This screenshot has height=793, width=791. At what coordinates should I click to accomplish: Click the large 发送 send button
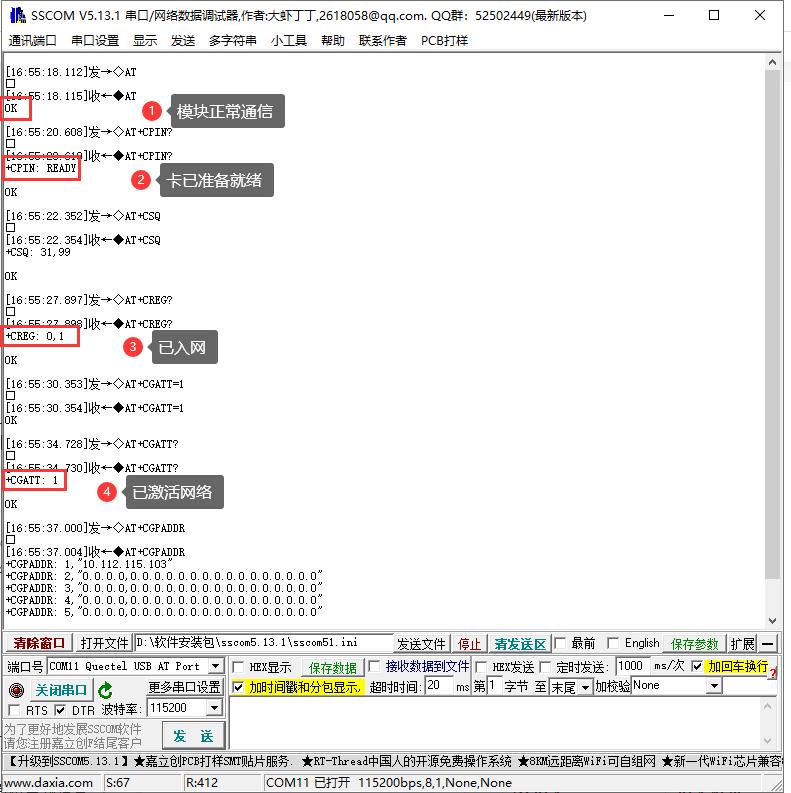click(193, 736)
